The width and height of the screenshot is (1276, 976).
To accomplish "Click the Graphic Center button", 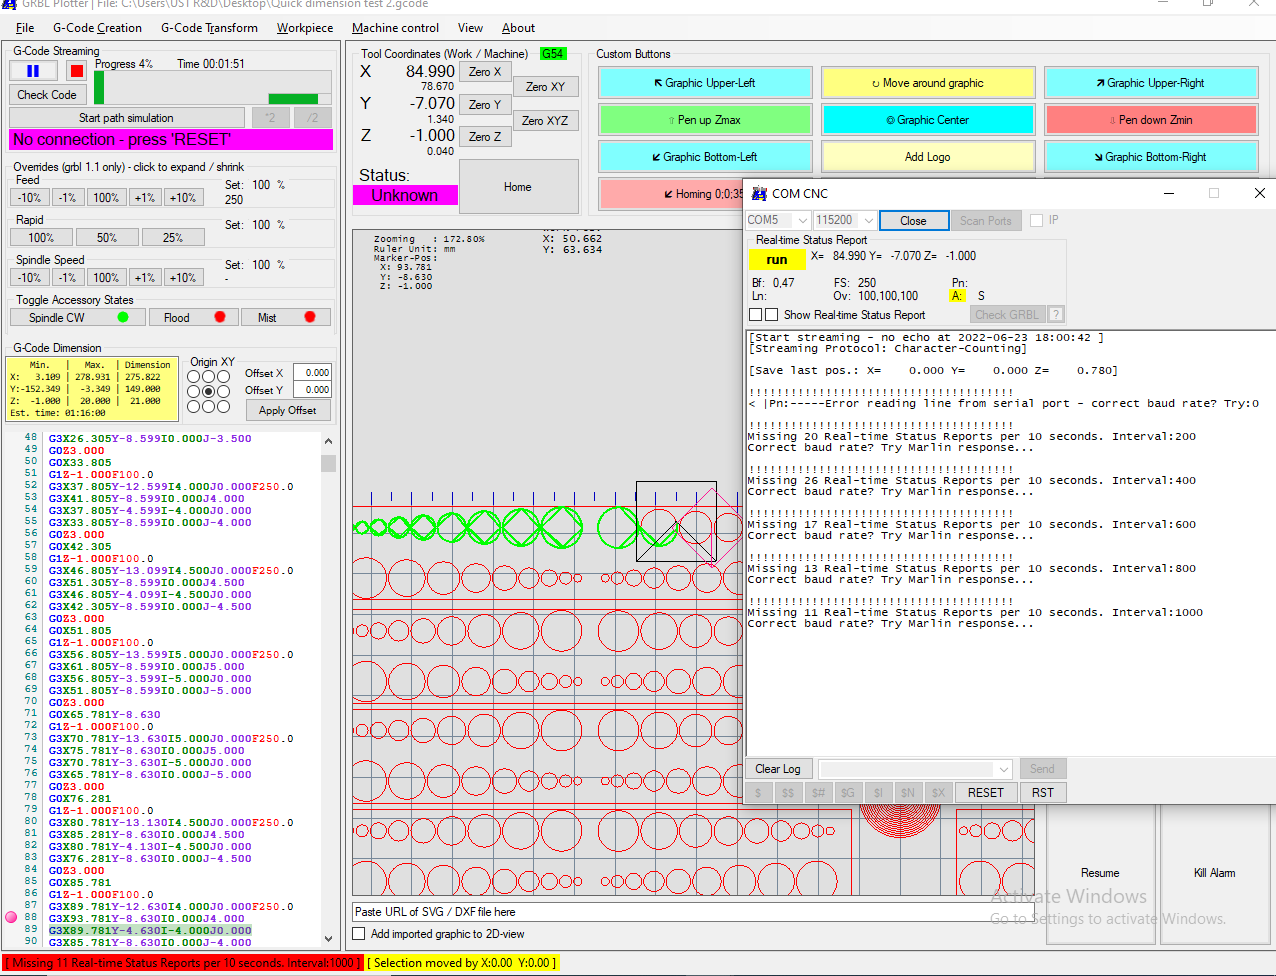I will pos(927,120).
